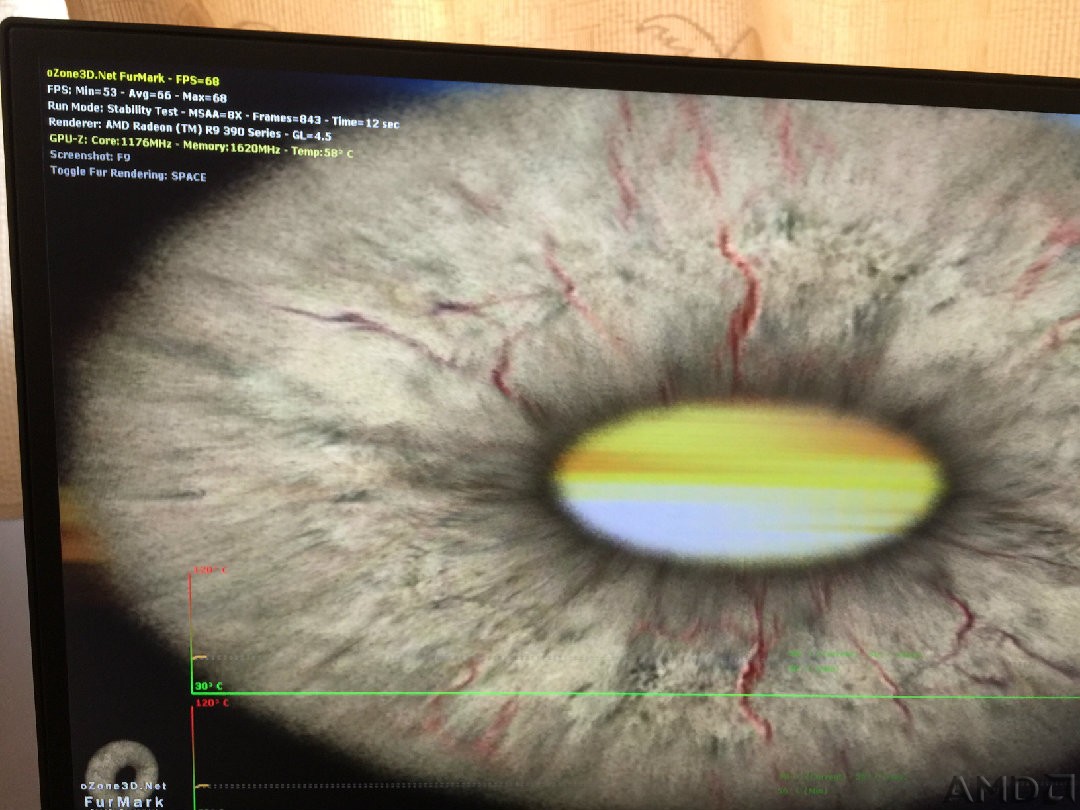Click the yellow trace on the lower temperature graph
Viewport: 1080px width, 810px height.
[x=202, y=785]
